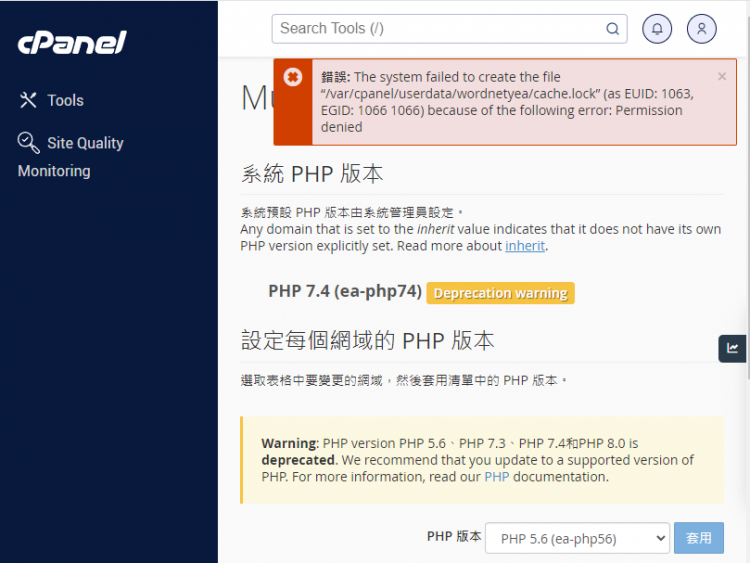Click the Site Quality magnifier icon
This screenshot has height=563, width=750.
click(28, 143)
